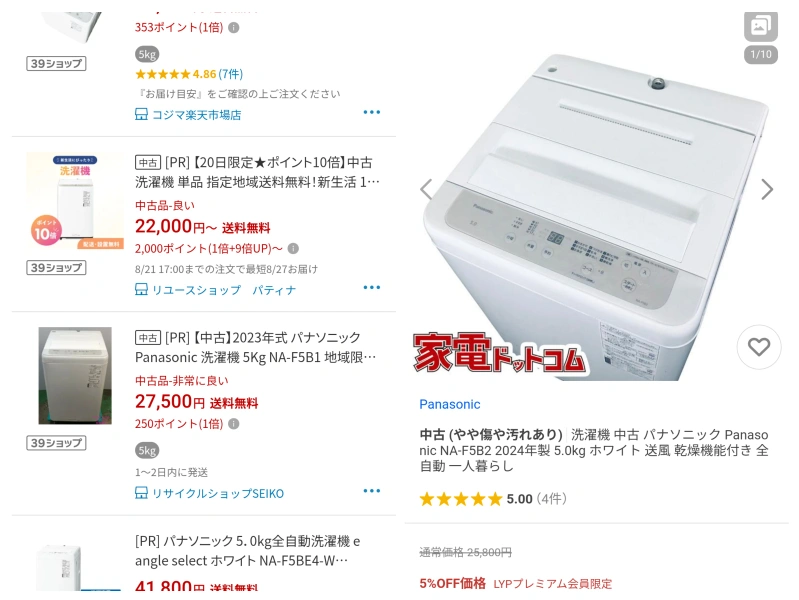
Task: Open the NA-F5BE4-W eangle select listing title
Action: point(247,551)
